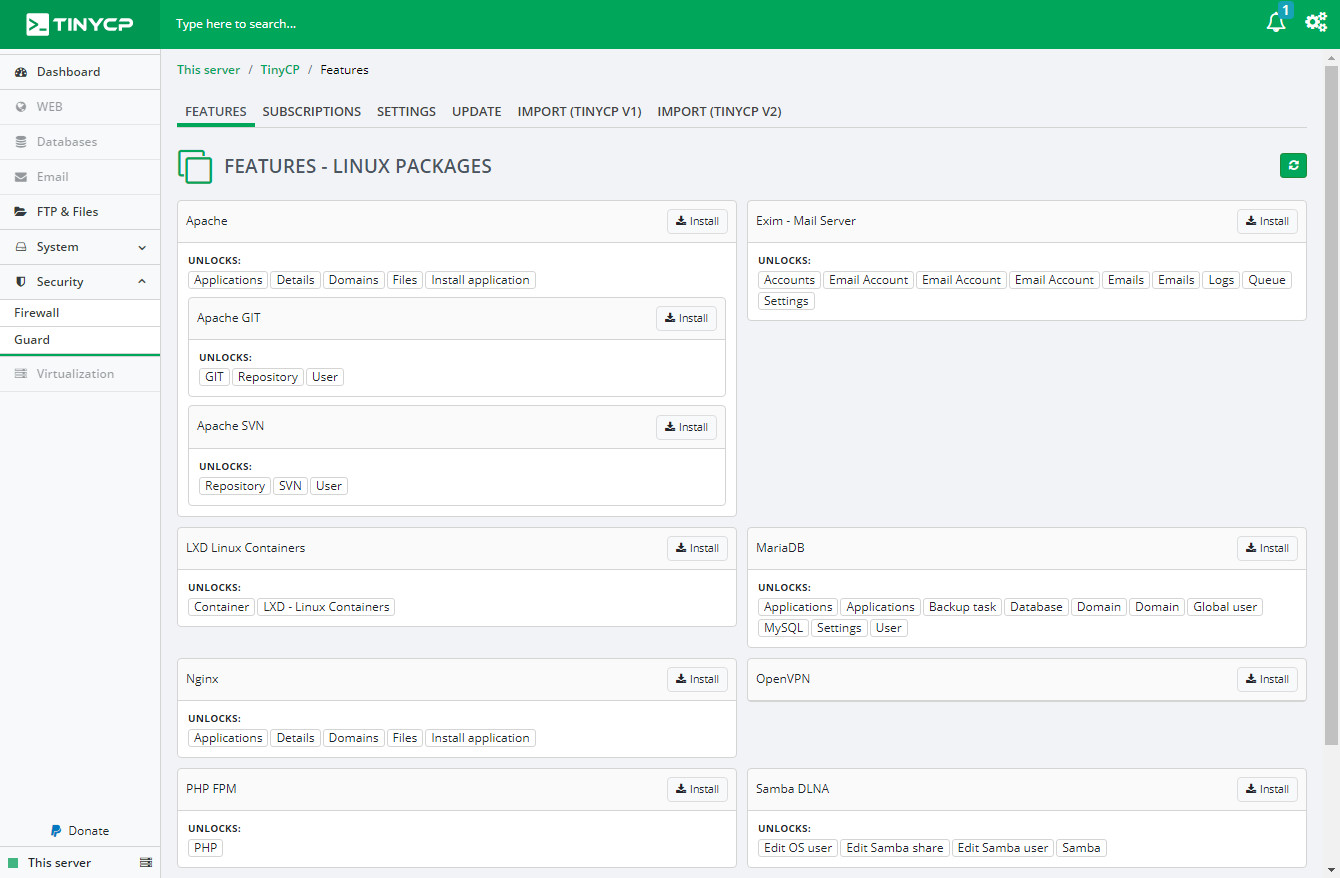
Task: Click the Databases stack icon
Action: (21, 142)
